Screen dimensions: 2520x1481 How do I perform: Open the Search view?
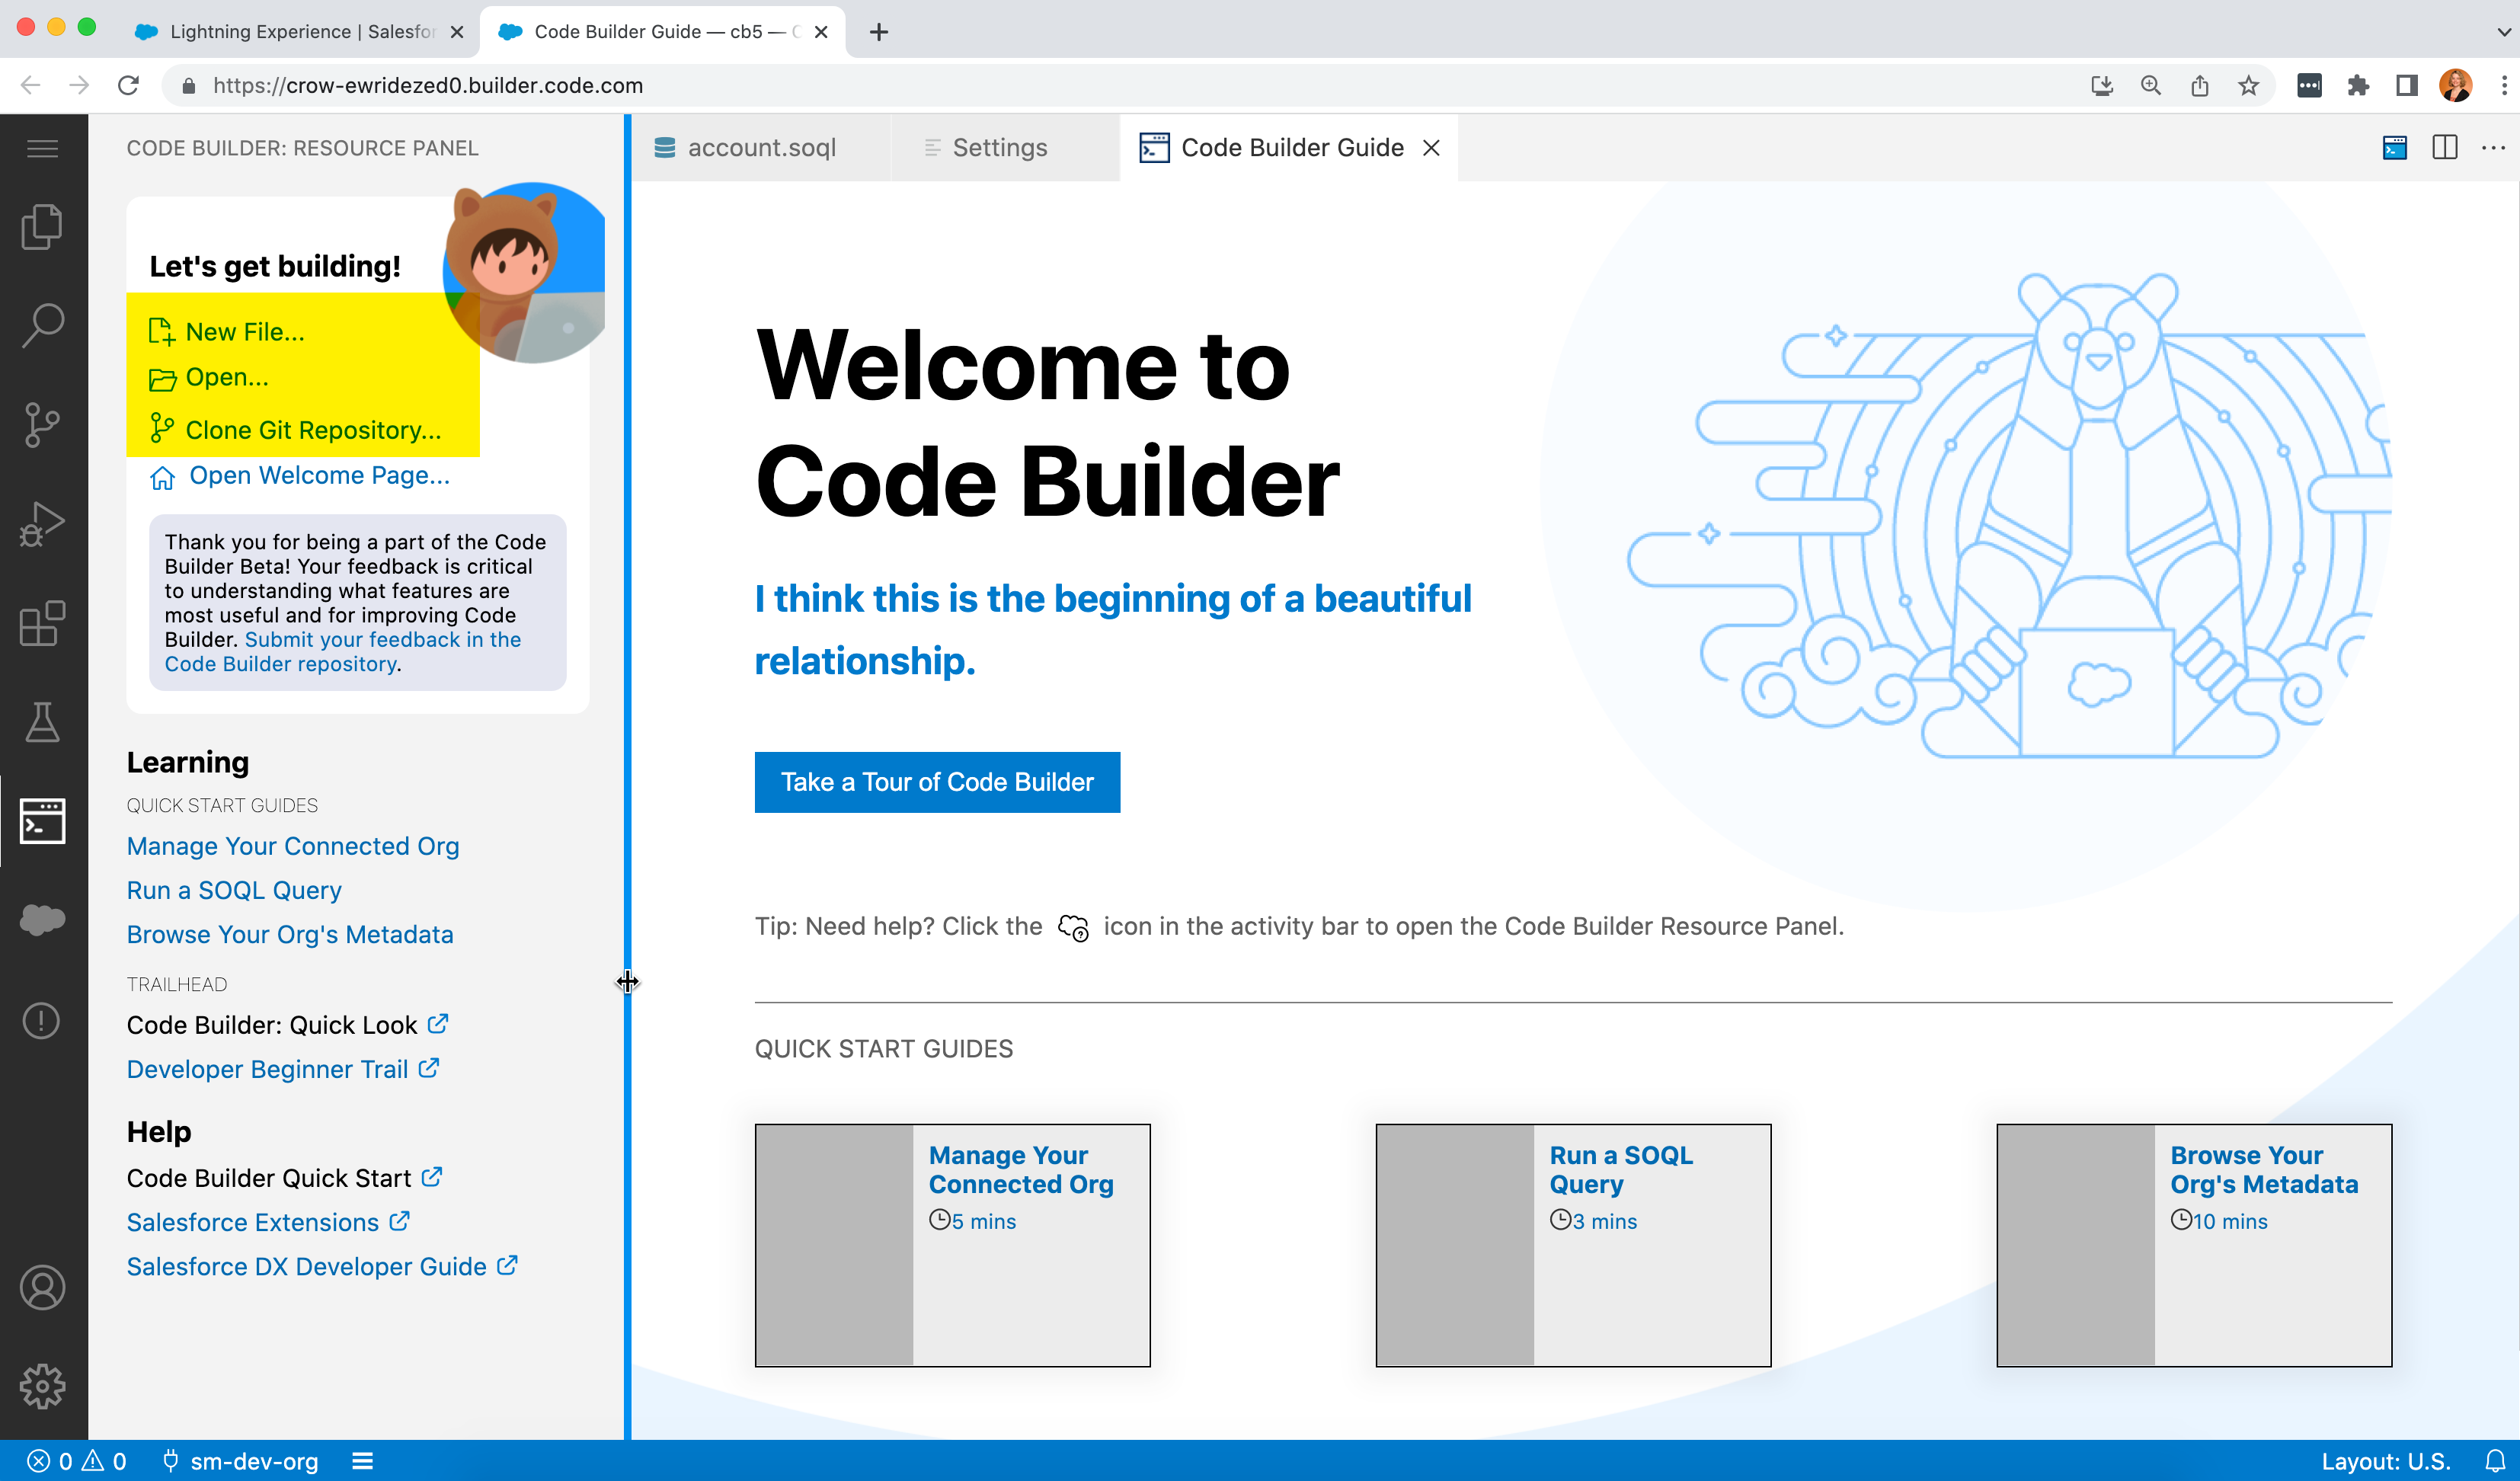[43, 324]
